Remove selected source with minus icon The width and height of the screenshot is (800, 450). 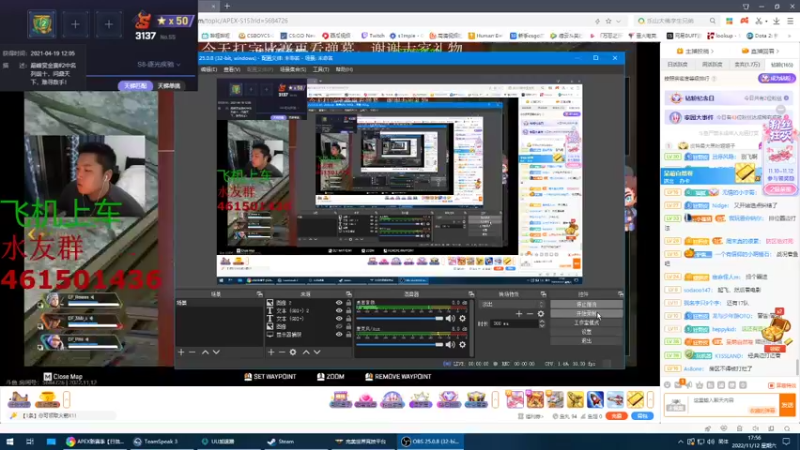282,352
